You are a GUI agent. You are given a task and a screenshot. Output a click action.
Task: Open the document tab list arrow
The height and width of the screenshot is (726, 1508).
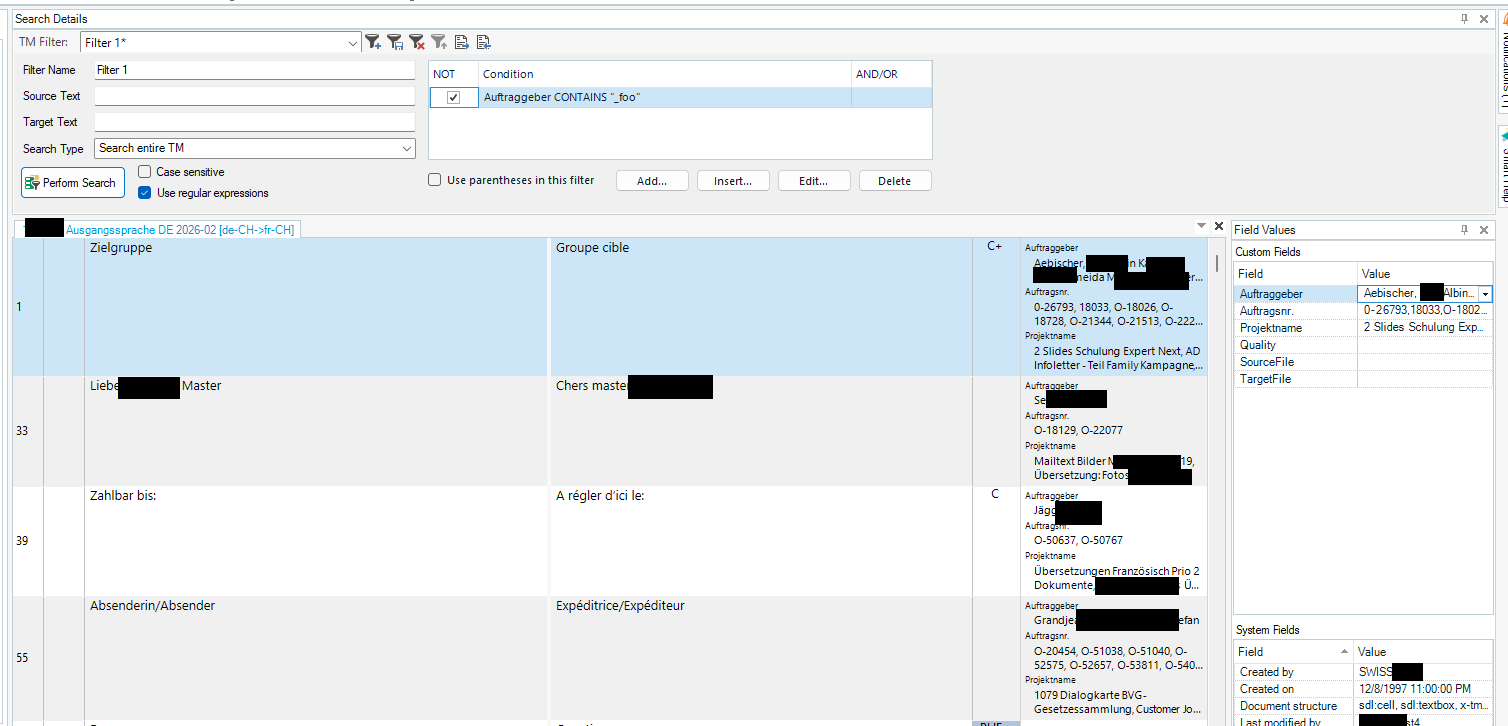click(1201, 227)
